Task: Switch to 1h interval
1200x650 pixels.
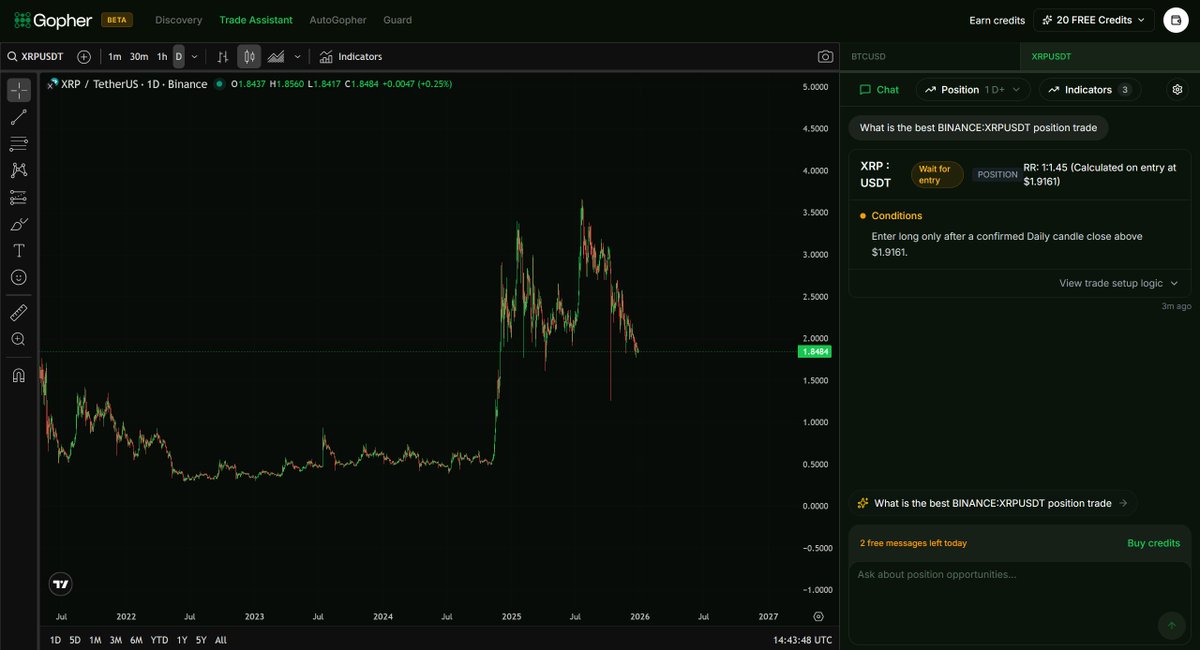Action: pyautogui.click(x=162, y=57)
